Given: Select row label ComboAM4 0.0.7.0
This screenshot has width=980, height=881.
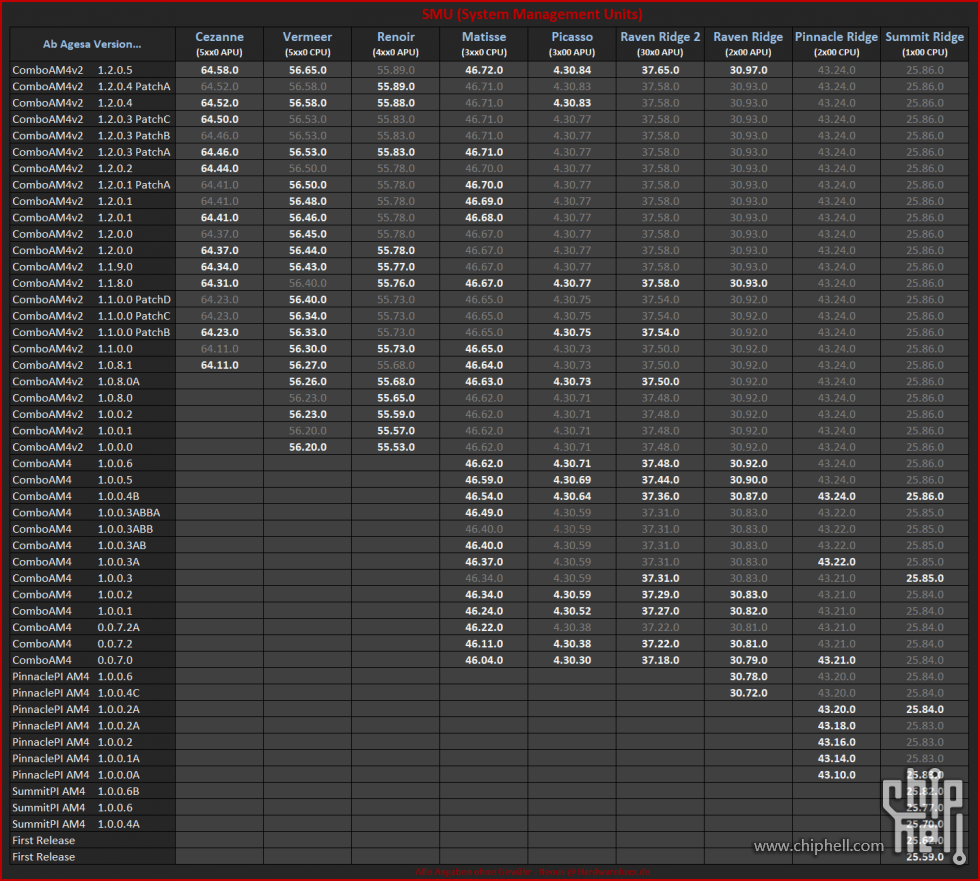Looking at the screenshot, I should click(72, 660).
